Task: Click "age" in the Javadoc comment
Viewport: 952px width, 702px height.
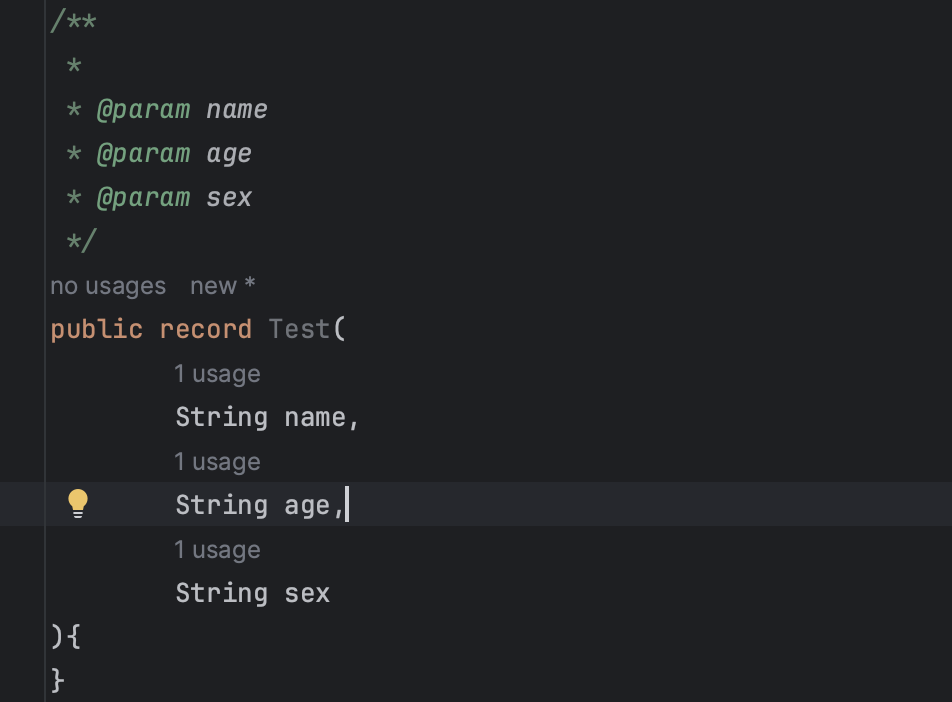Action: point(229,153)
